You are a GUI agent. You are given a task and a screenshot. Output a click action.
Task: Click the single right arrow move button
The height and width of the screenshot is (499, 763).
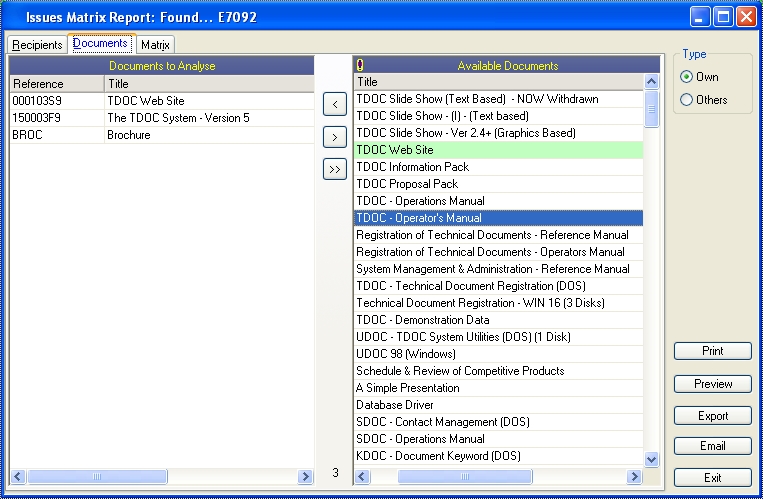coord(335,137)
